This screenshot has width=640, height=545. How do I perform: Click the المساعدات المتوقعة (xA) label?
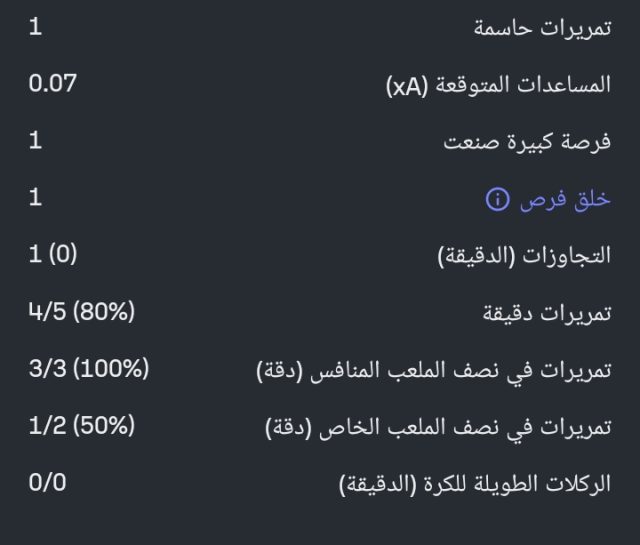pyautogui.click(x=498, y=86)
